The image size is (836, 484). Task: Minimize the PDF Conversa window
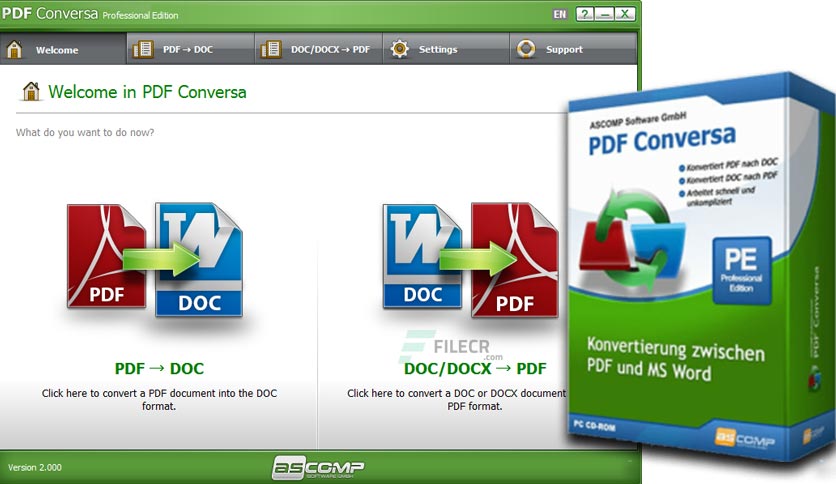pyautogui.click(x=605, y=14)
